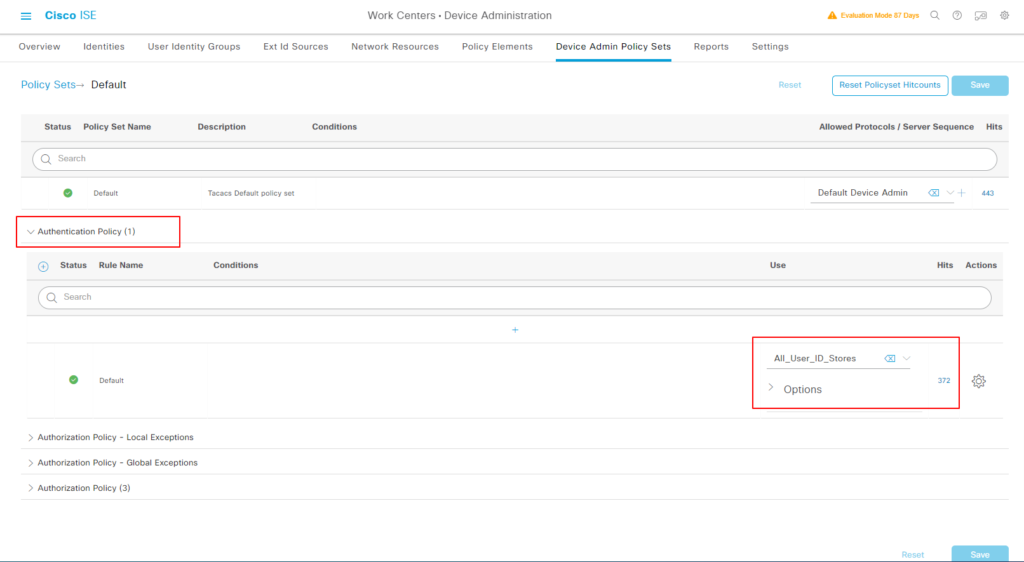The height and width of the screenshot is (562, 1024).
Task: Expand the Options section
Action: [771, 388]
